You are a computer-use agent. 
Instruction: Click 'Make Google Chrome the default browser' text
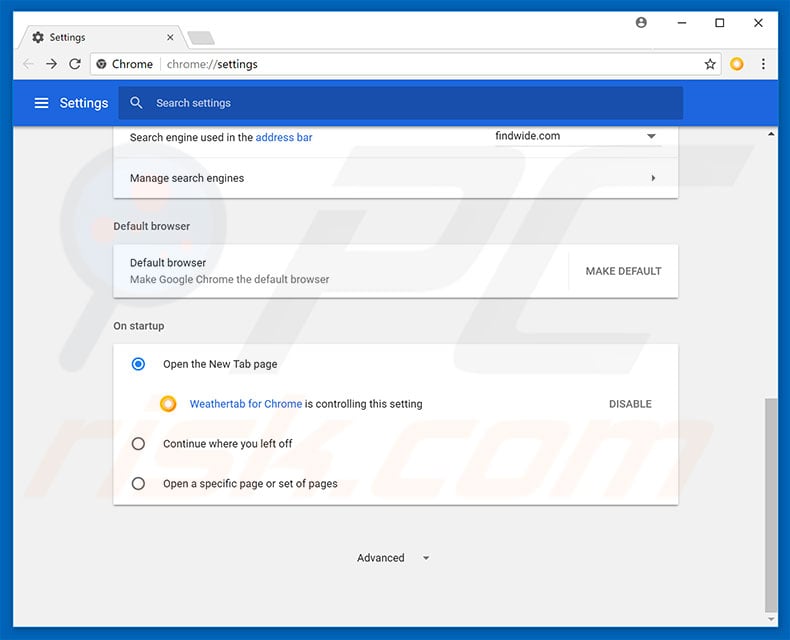229,279
